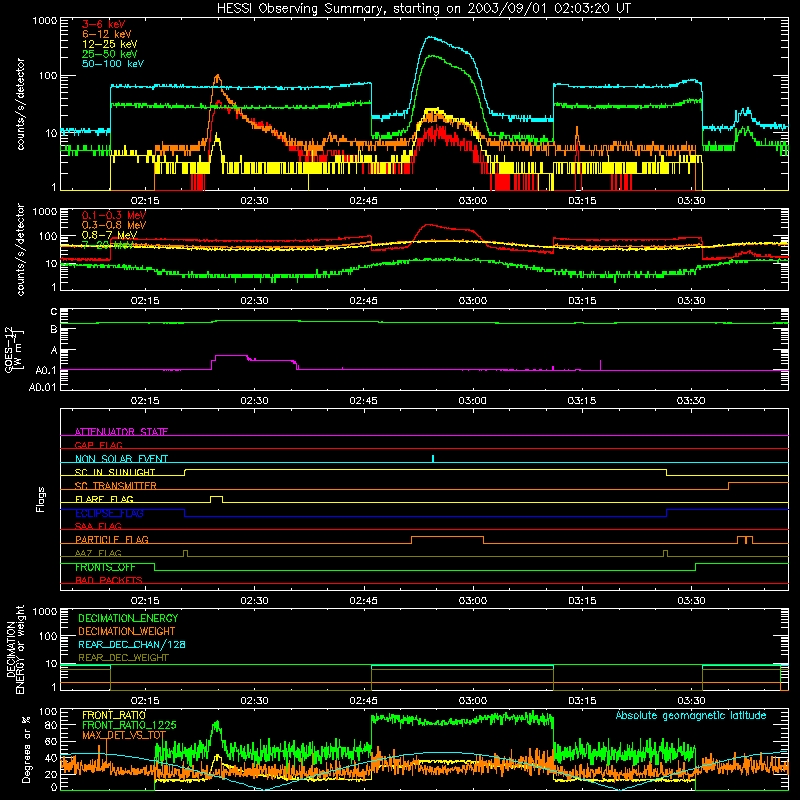This screenshot has height=800, width=800.
Task: Click the 'DECIMATION ENERGY or weight' axis label
Action: point(15,649)
